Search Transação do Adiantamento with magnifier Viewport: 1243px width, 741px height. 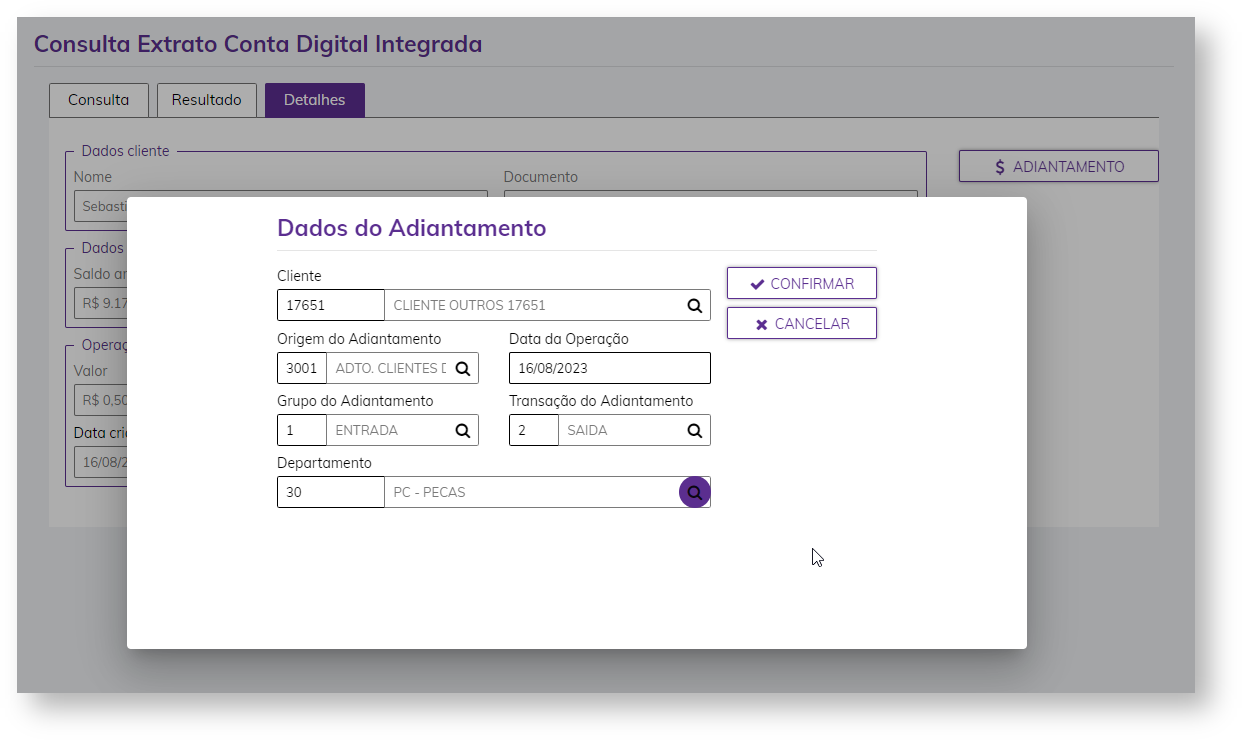tap(694, 430)
